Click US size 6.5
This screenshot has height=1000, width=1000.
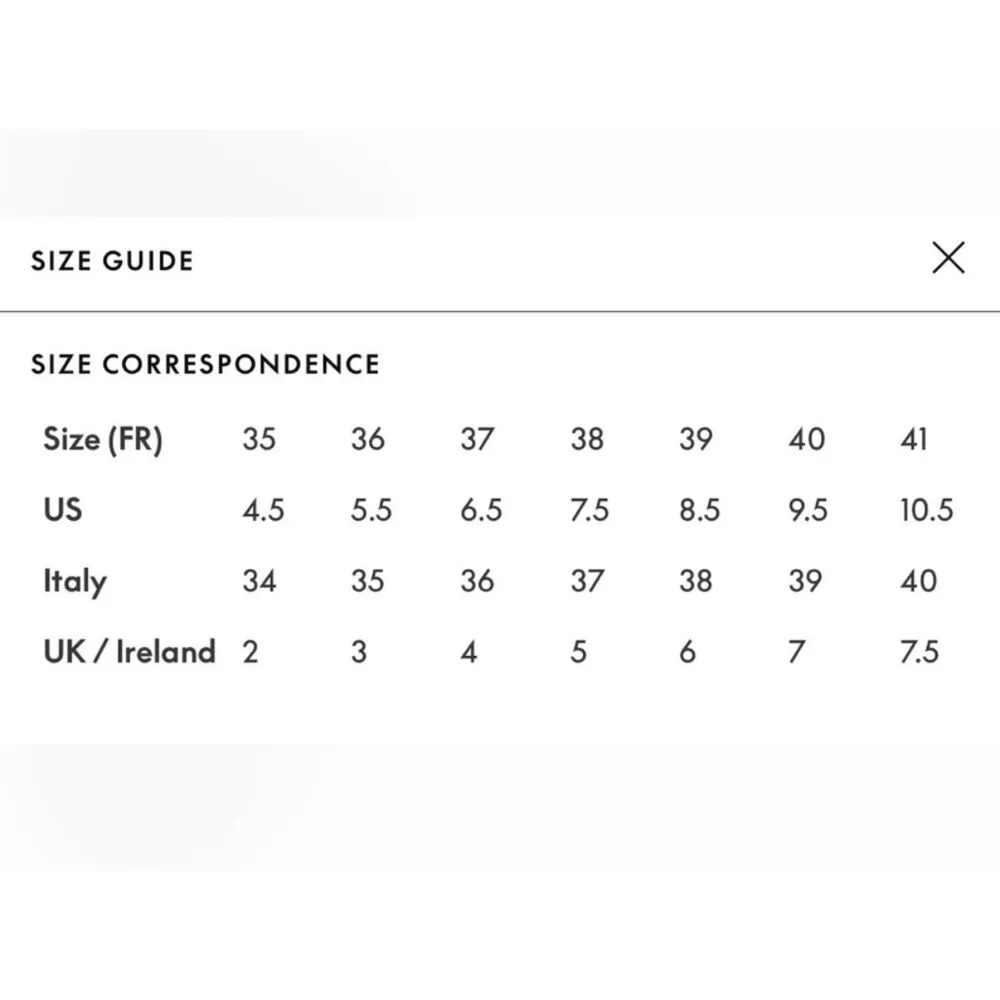(x=481, y=510)
